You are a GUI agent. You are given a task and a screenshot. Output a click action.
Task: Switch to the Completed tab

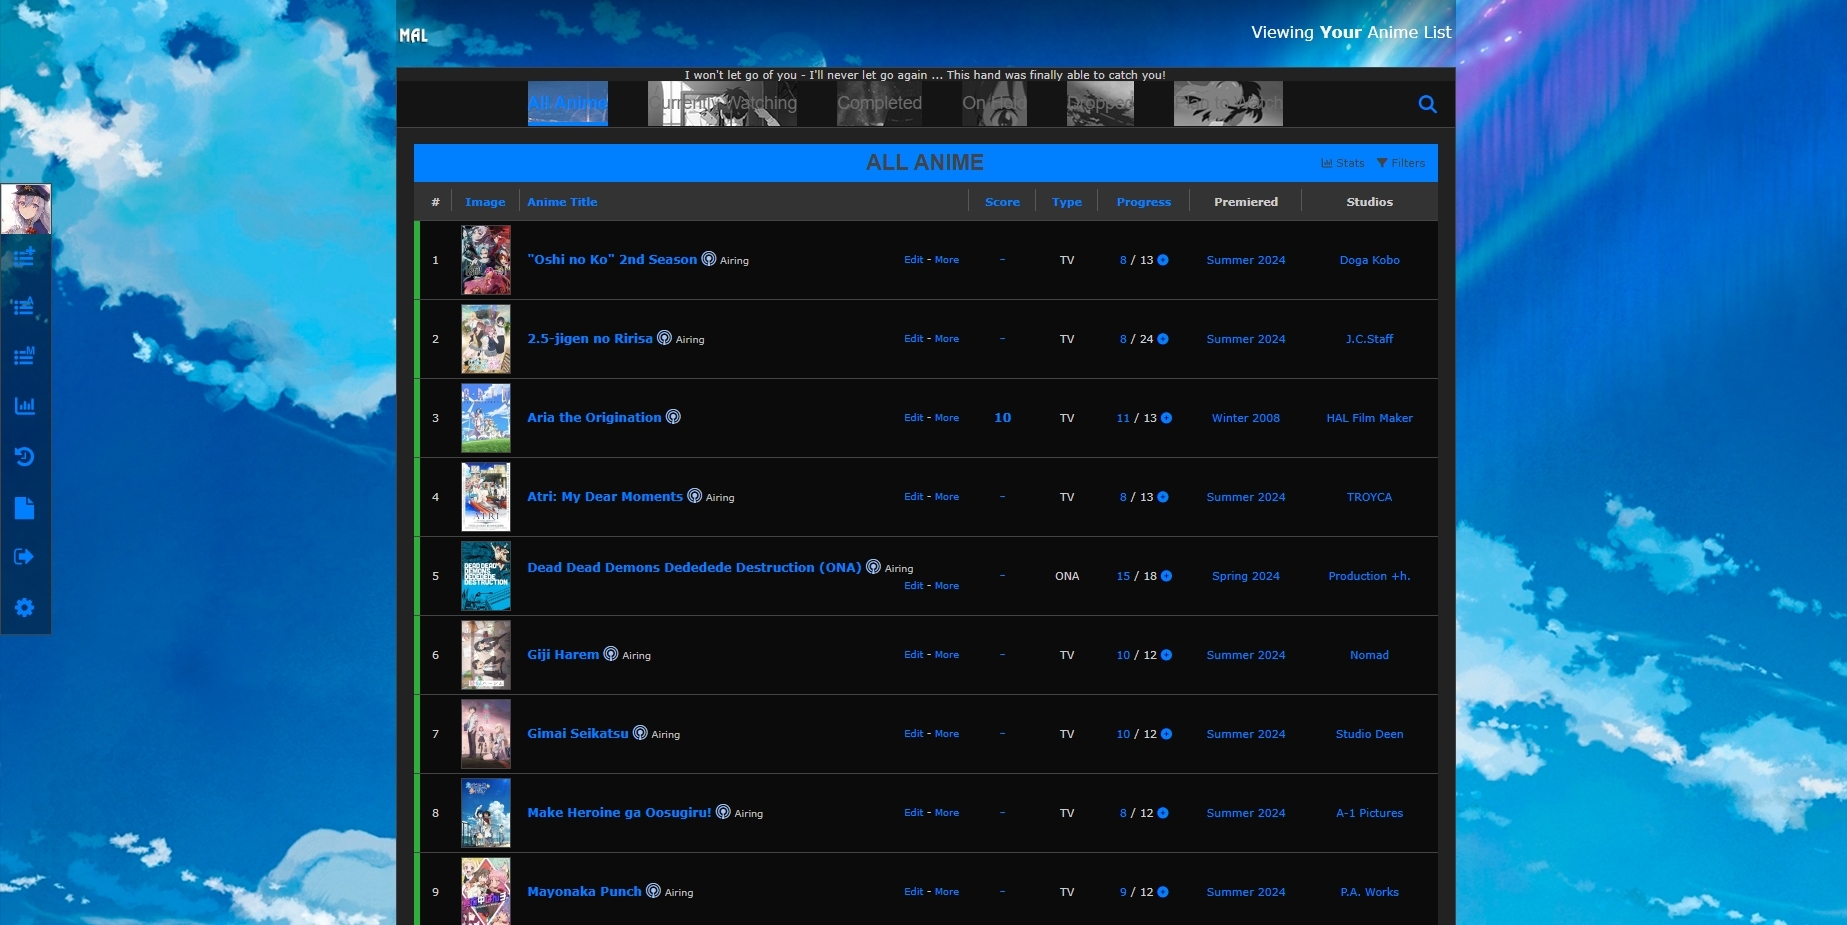point(879,103)
